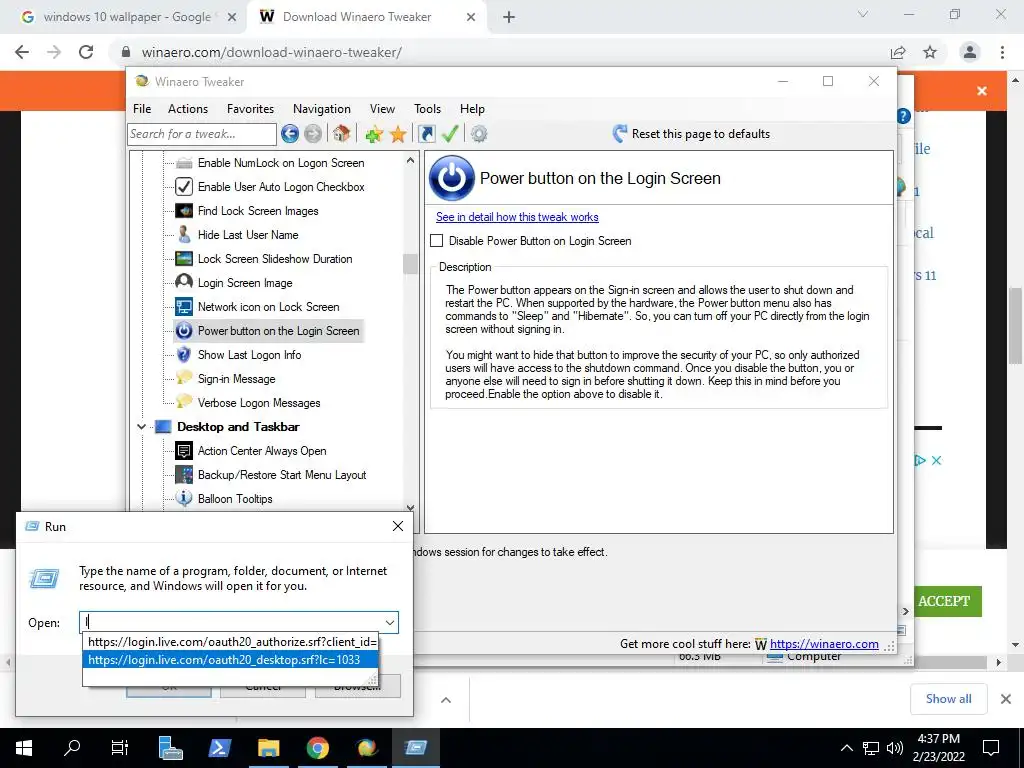Click the volume icon in the system tray
The height and width of the screenshot is (768, 1024).
pos(895,748)
